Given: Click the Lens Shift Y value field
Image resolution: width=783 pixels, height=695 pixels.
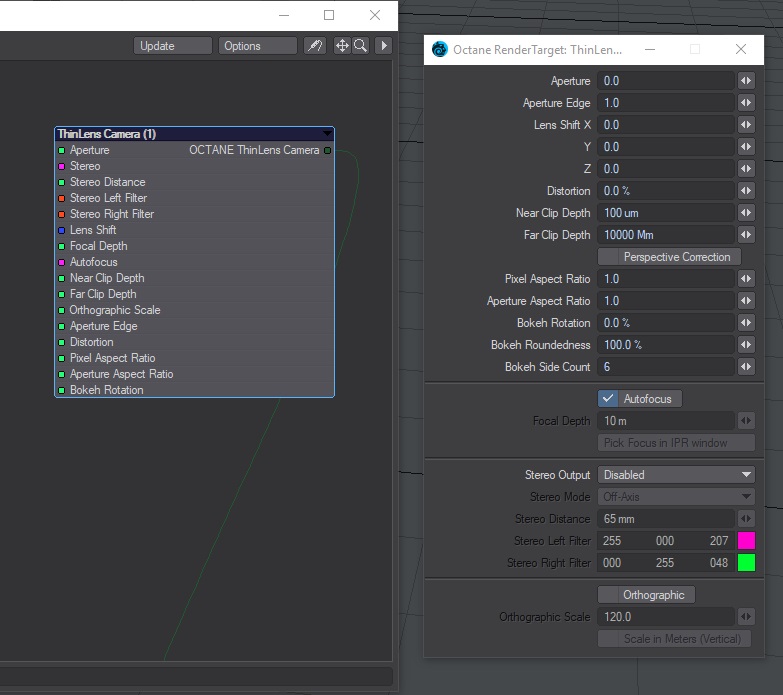Looking at the screenshot, I should click(x=666, y=147).
